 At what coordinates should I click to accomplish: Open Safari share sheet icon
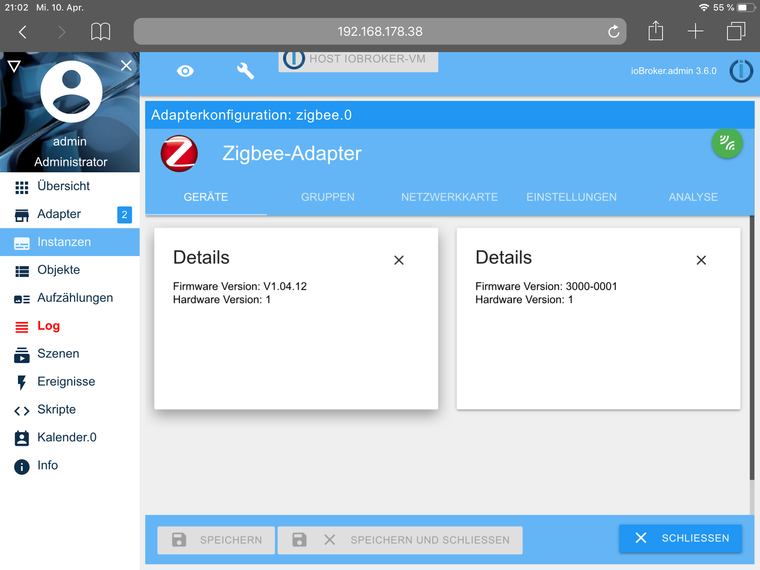click(x=655, y=31)
